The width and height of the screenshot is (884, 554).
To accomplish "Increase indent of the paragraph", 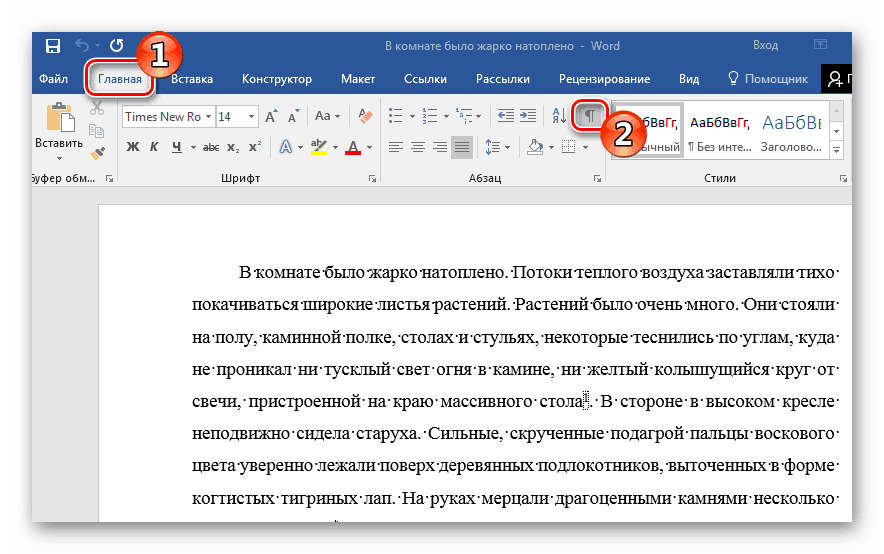I will coord(527,117).
